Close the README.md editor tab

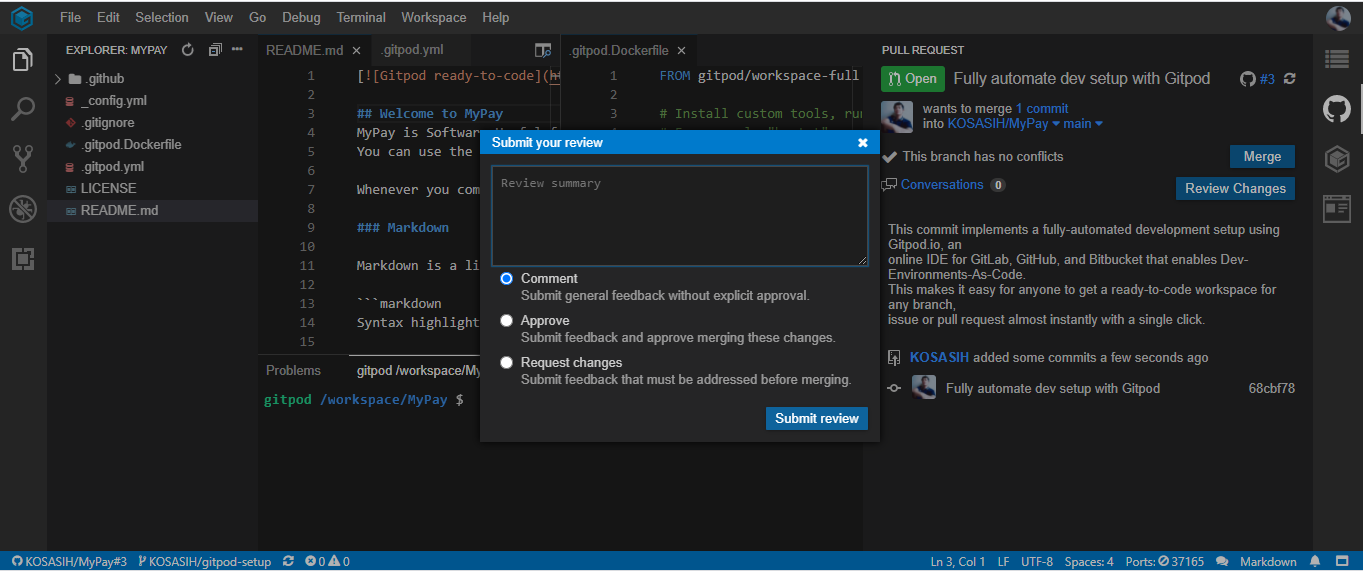pos(356,50)
